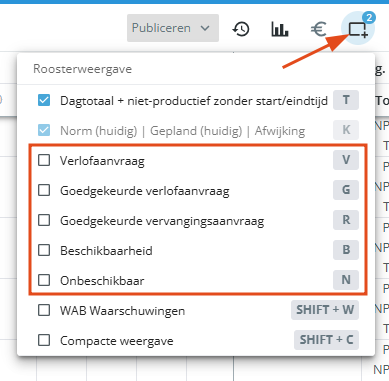
Task: Check the Goedgekeurde verlofaanvraag box
Action: click(x=44, y=190)
